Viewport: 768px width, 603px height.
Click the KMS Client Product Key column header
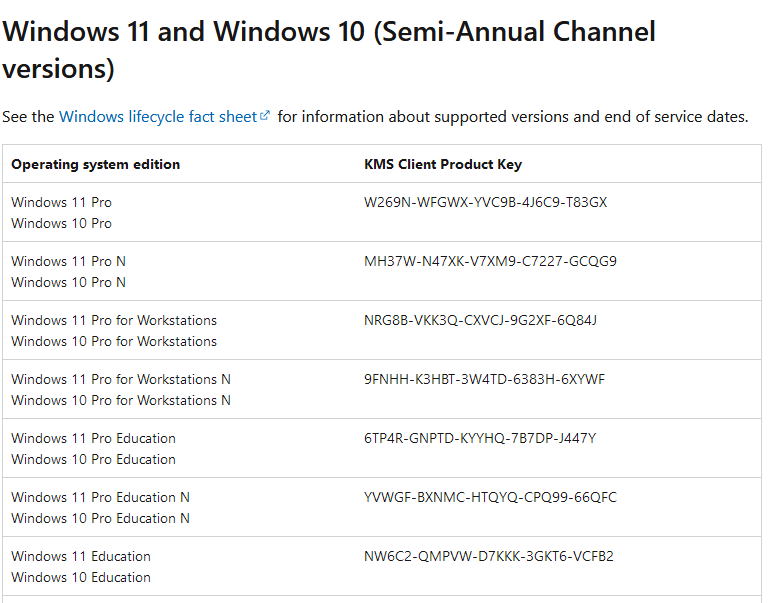(443, 164)
